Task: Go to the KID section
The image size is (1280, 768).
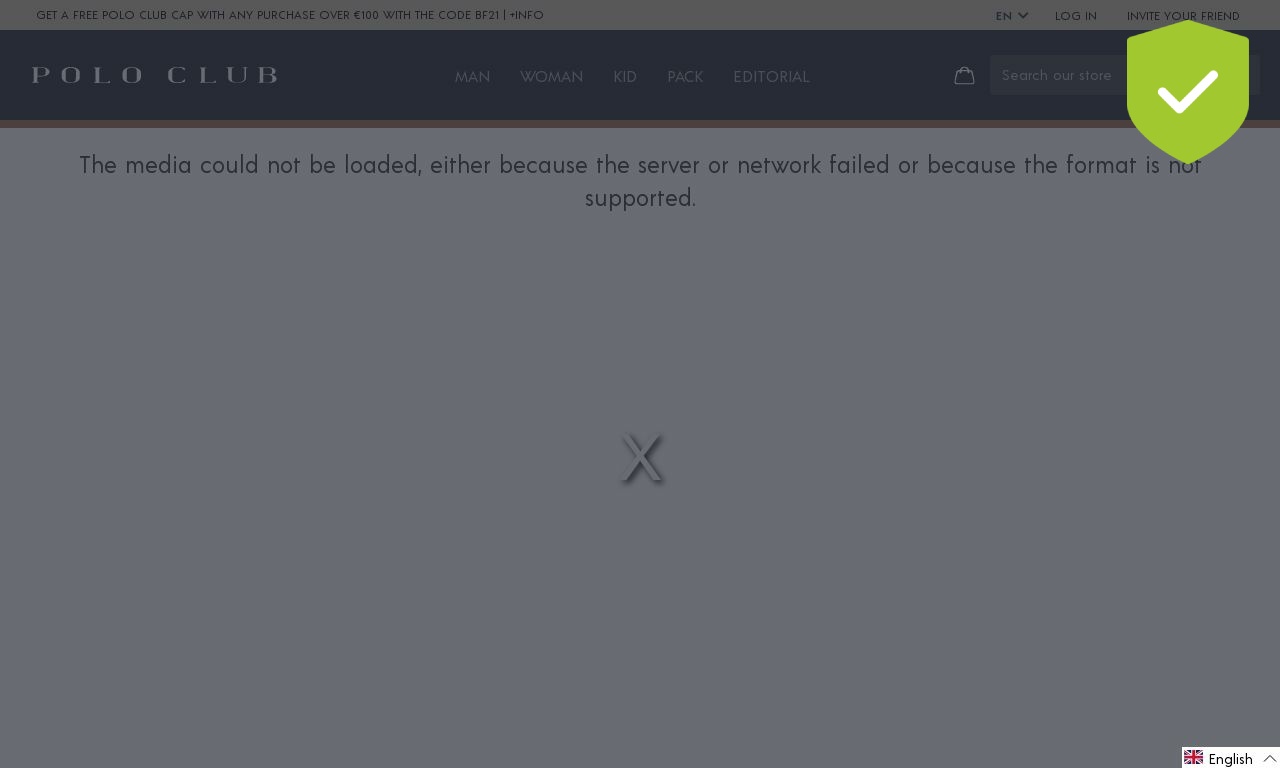Action: tap(625, 77)
